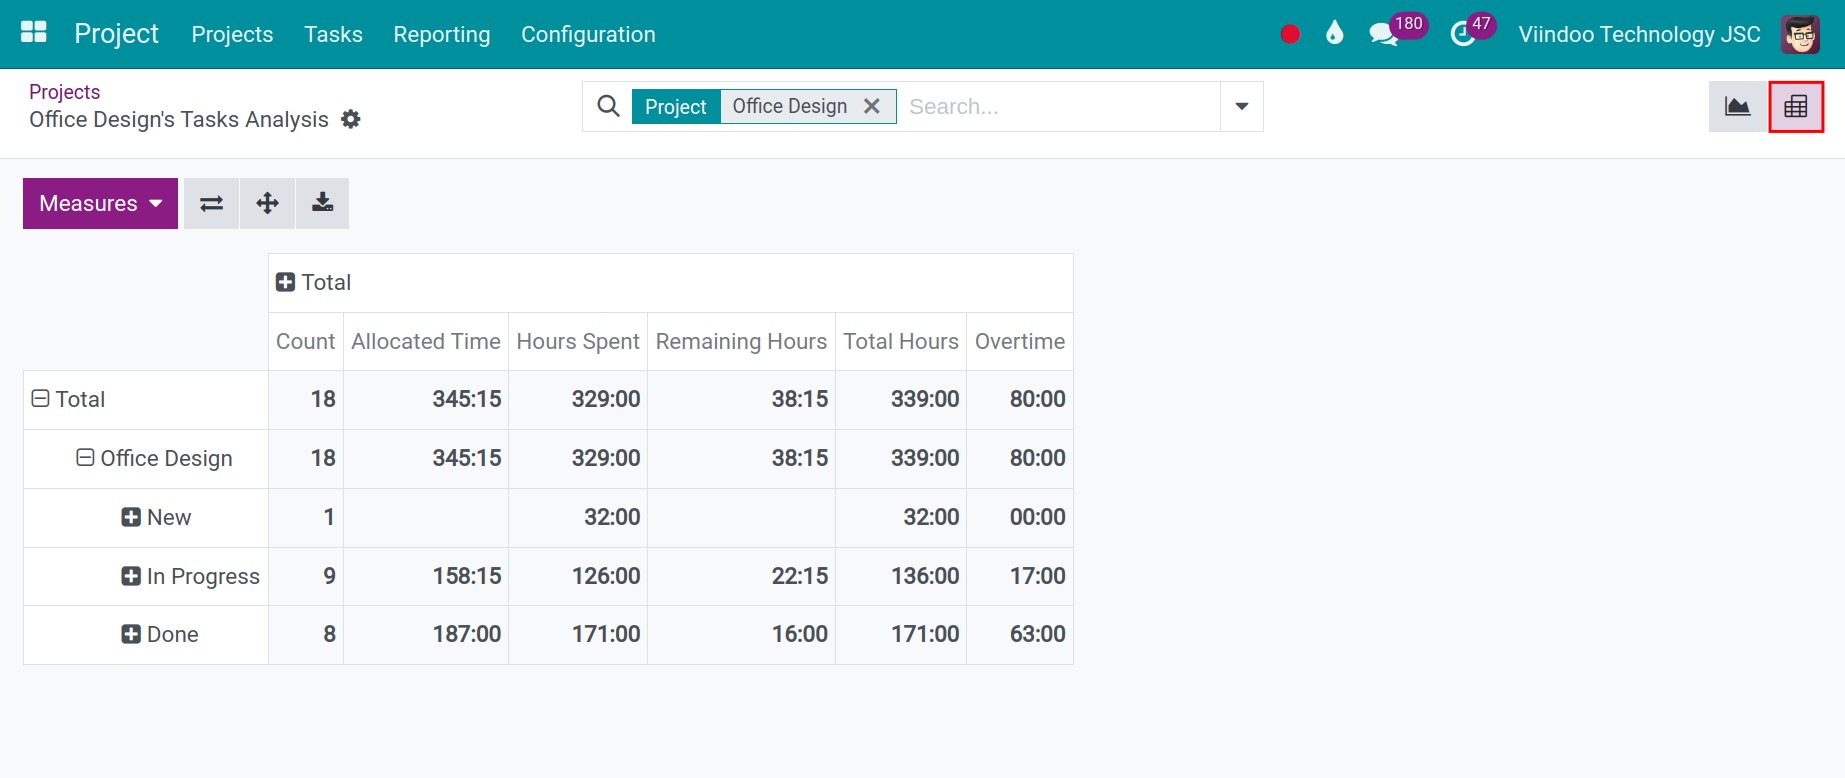
Task: Go back via Projects breadcrumb link
Action: click(65, 92)
